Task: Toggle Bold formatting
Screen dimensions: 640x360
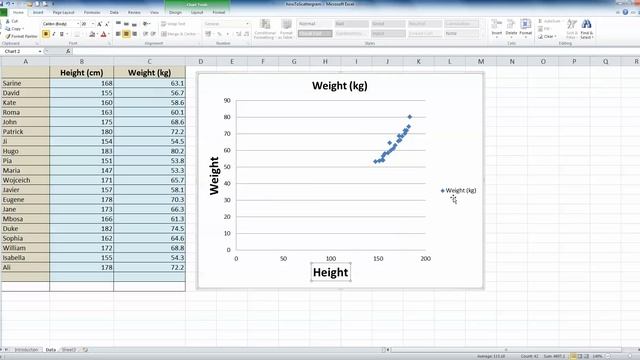Action: 46,34
